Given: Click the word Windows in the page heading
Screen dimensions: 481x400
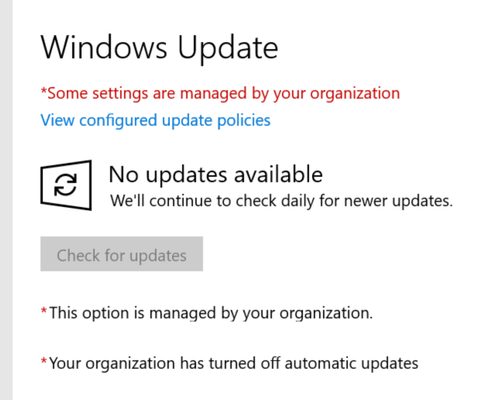Looking at the screenshot, I should point(104,47).
